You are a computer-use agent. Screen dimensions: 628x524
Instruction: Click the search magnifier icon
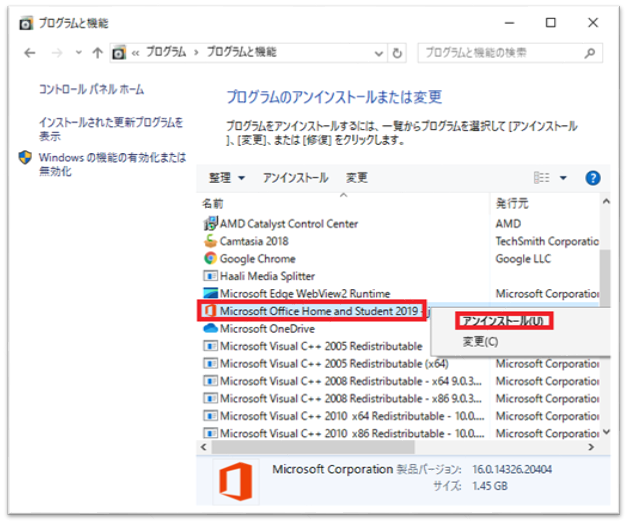(590, 53)
